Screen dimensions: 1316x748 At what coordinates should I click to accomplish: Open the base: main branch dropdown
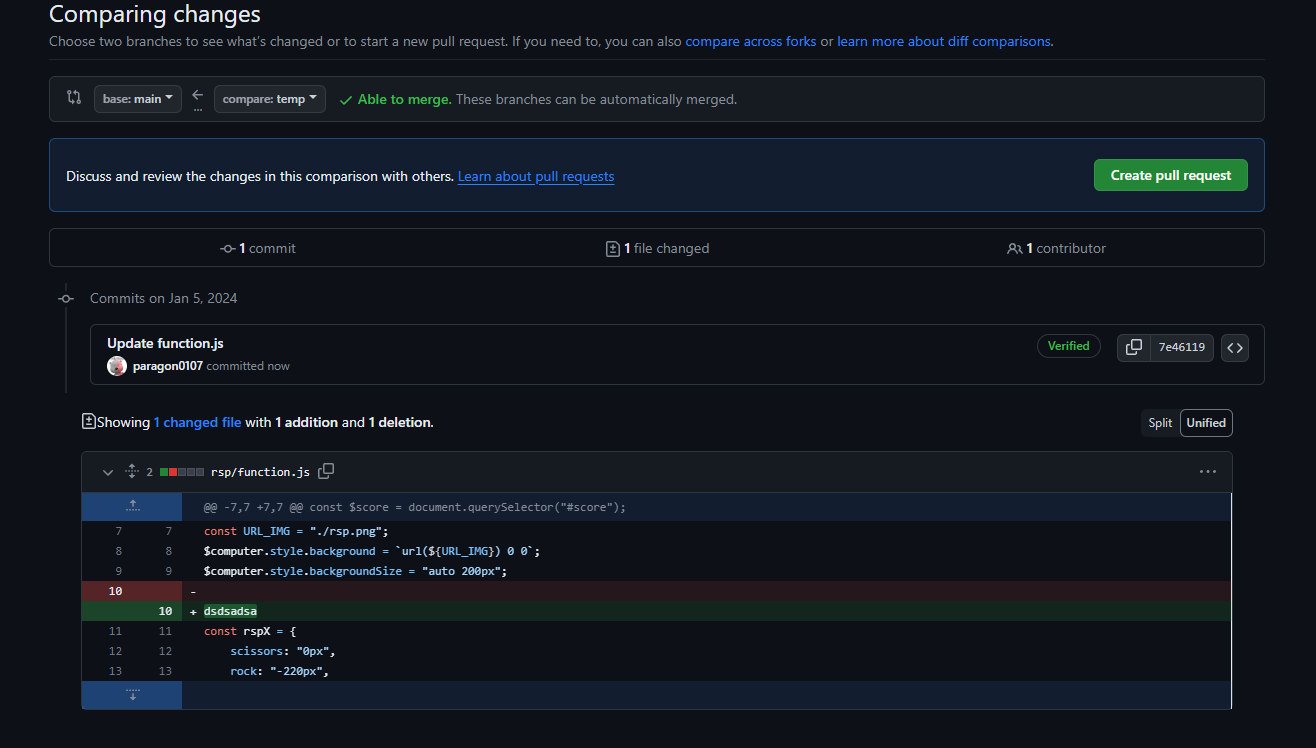138,99
